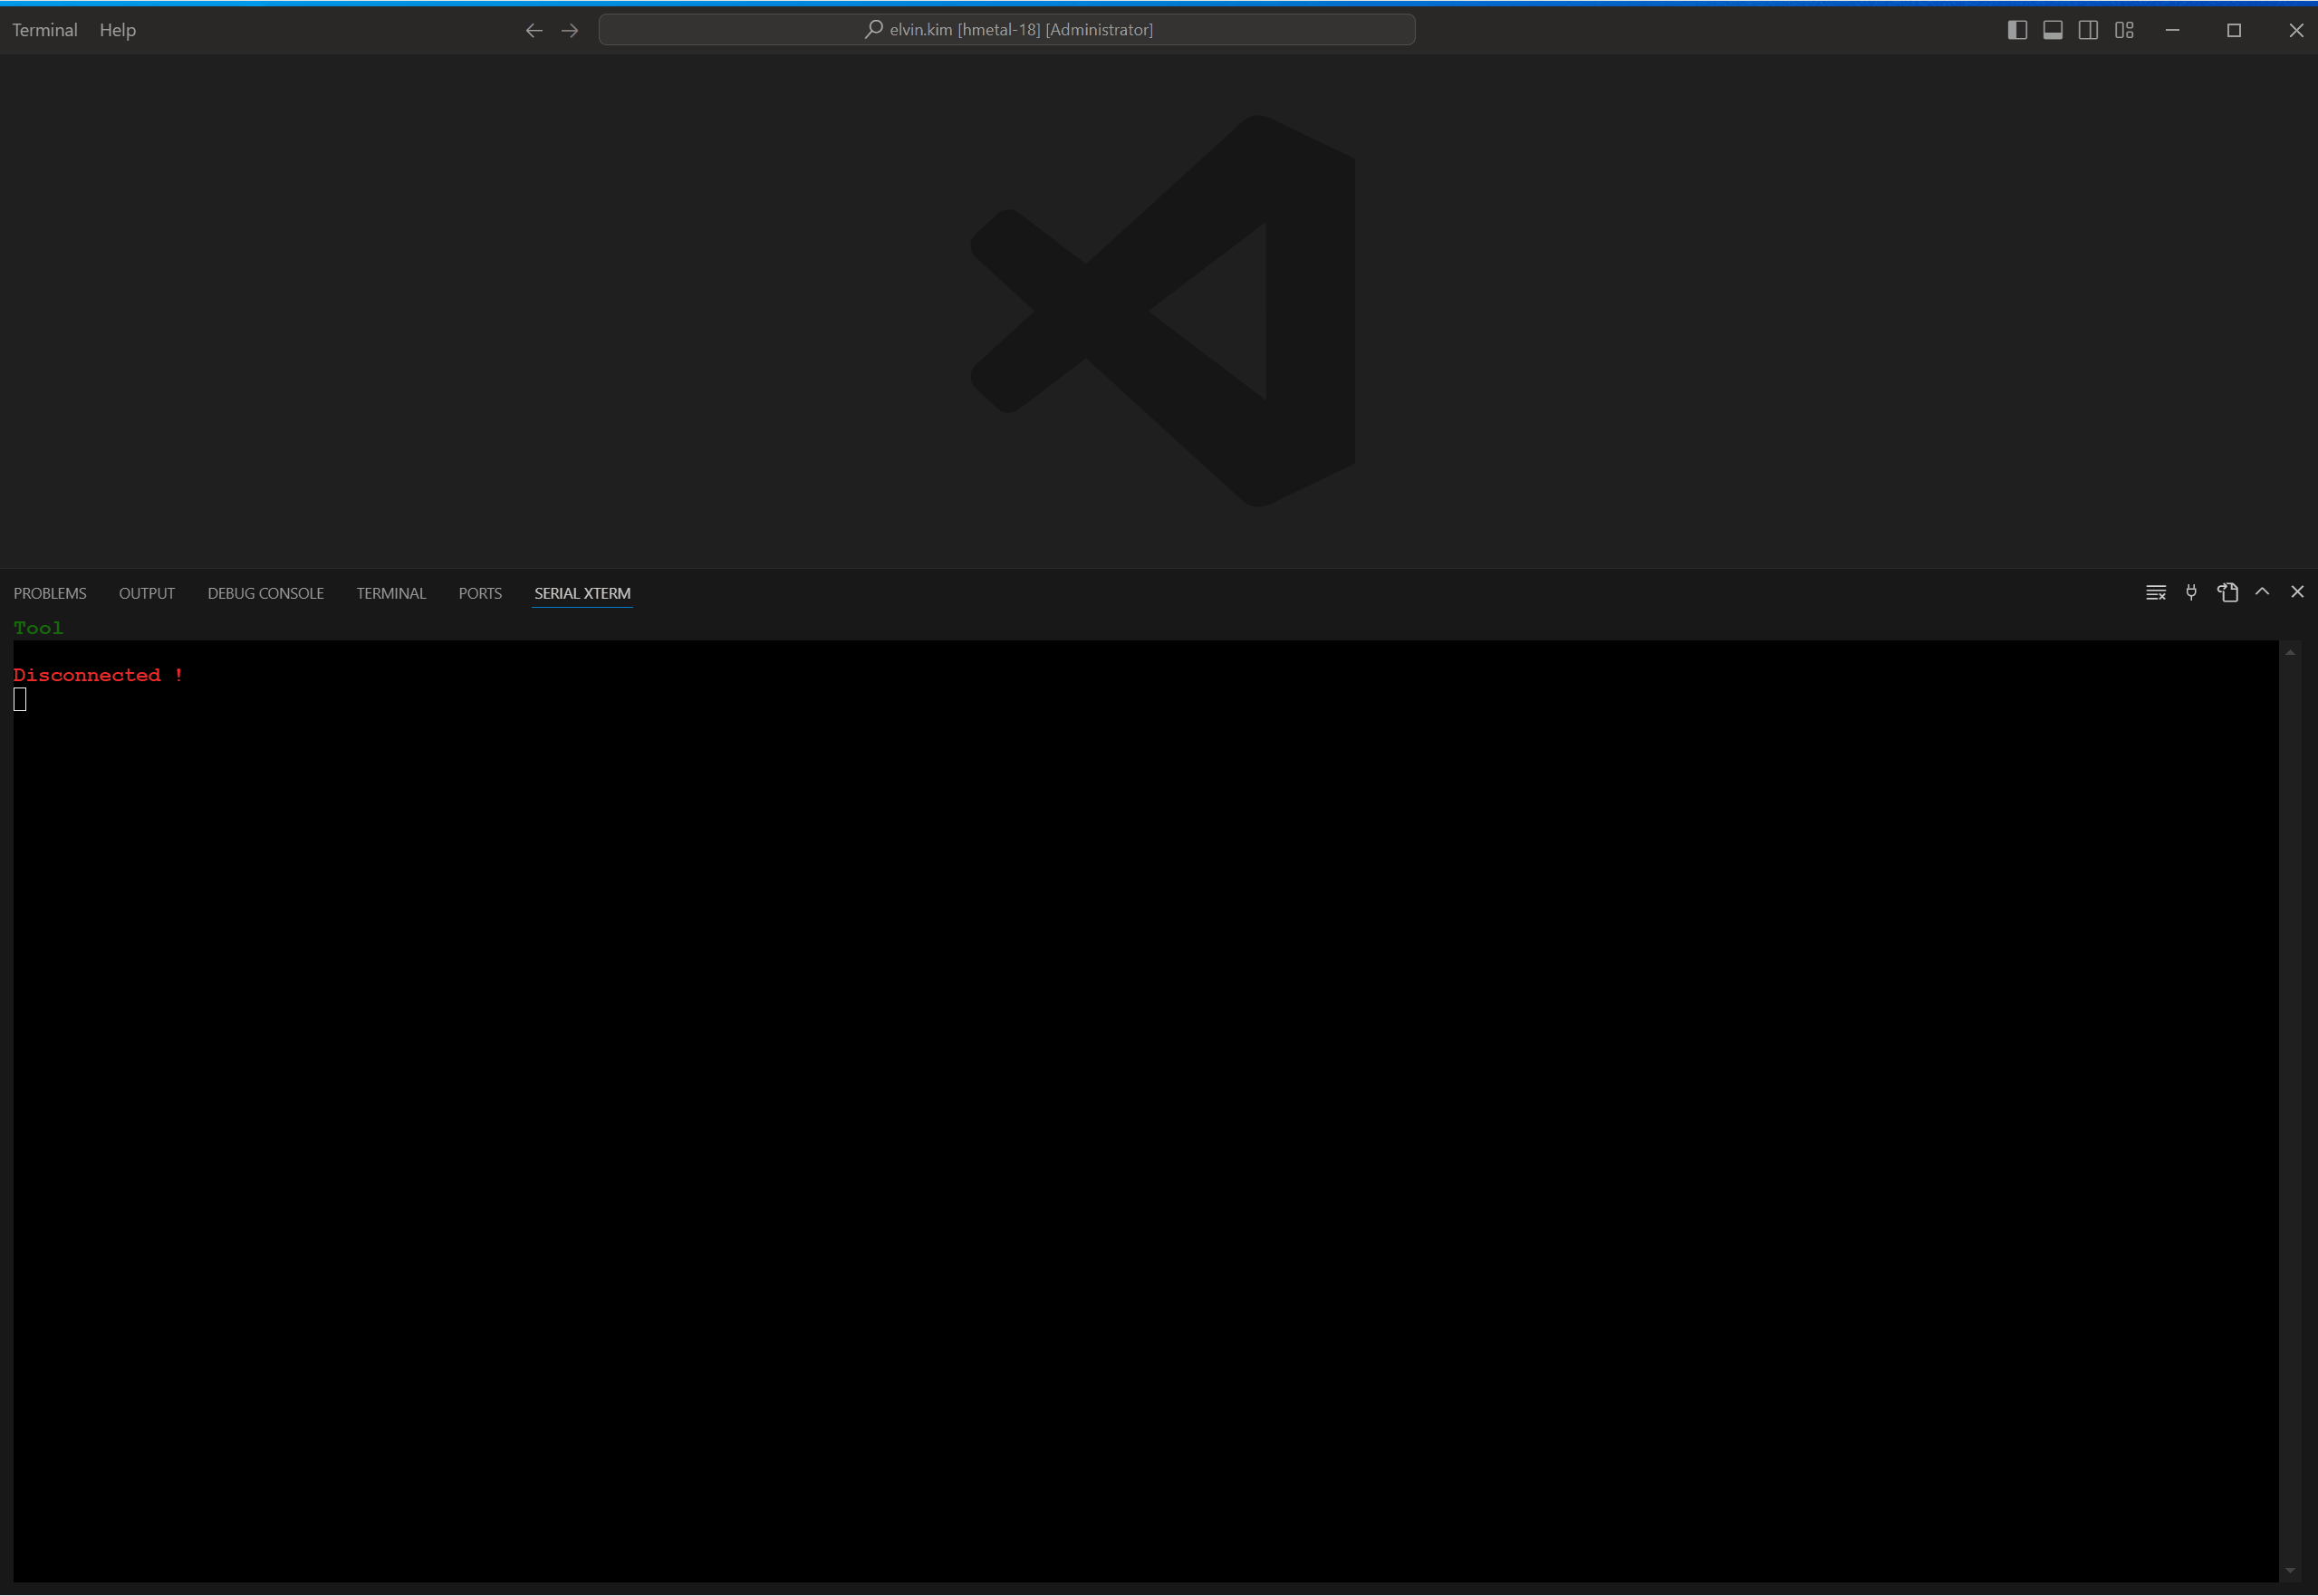Go forward with the right arrow

pyautogui.click(x=570, y=30)
